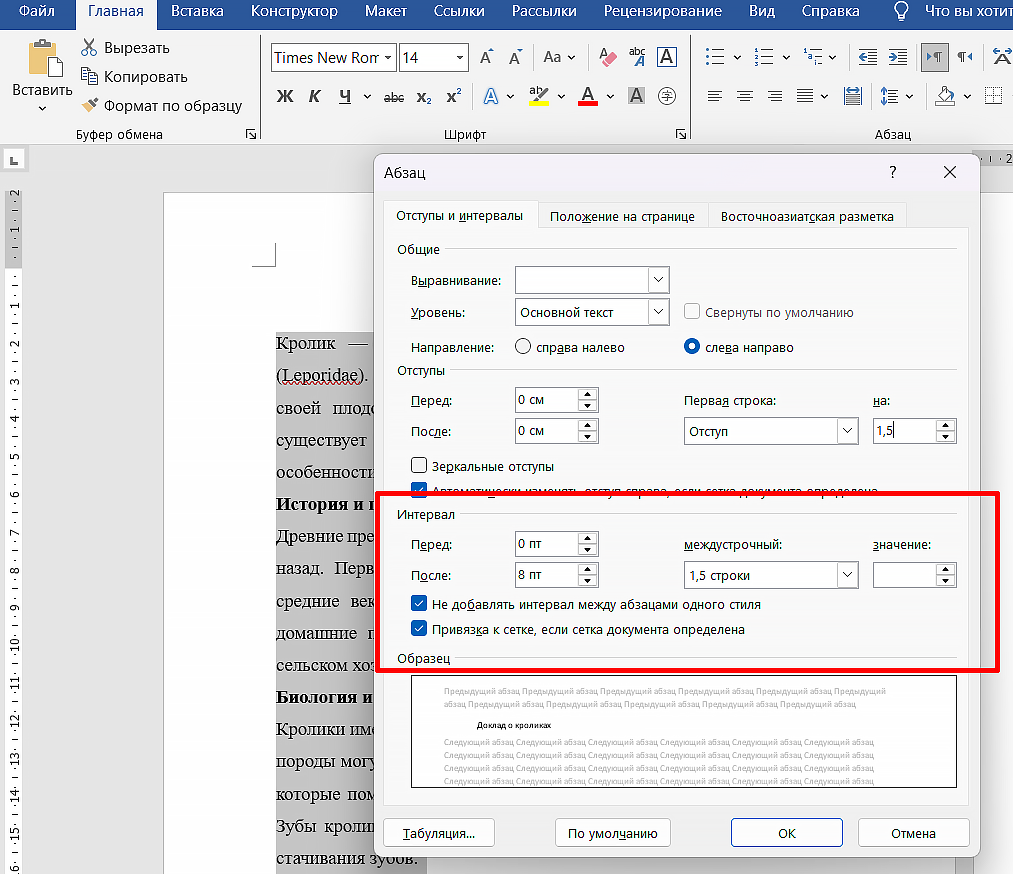Toggle underline (Ч) formatting
The height and width of the screenshot is (874, 1013).
(x=345, y=97)
